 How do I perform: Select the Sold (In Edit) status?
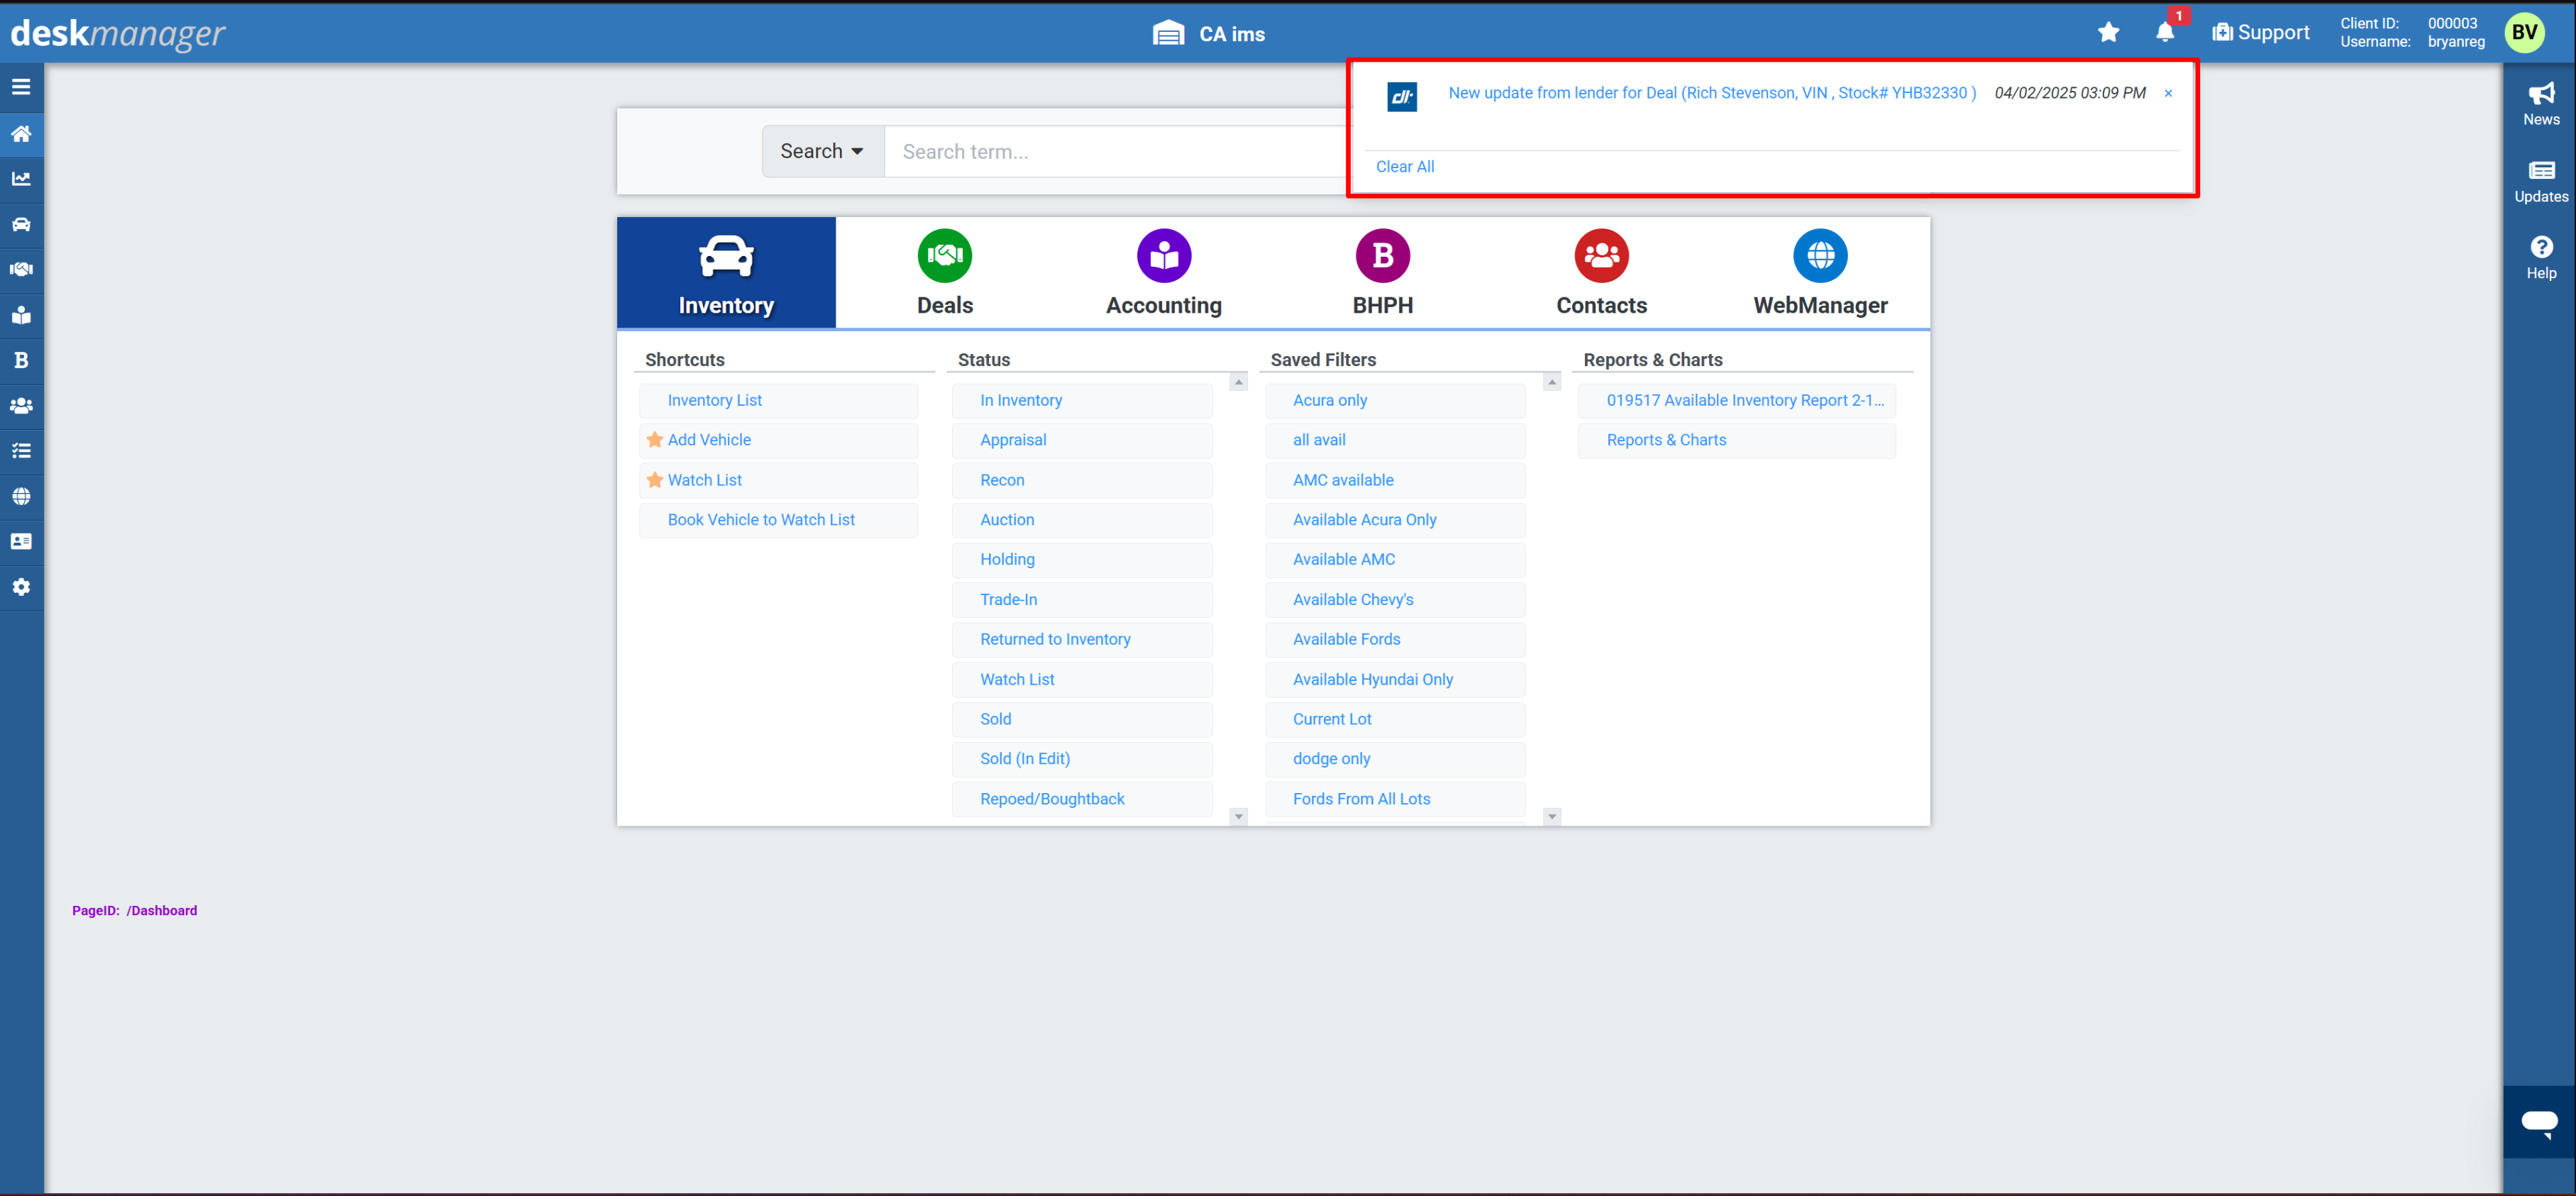point(1082,759)
